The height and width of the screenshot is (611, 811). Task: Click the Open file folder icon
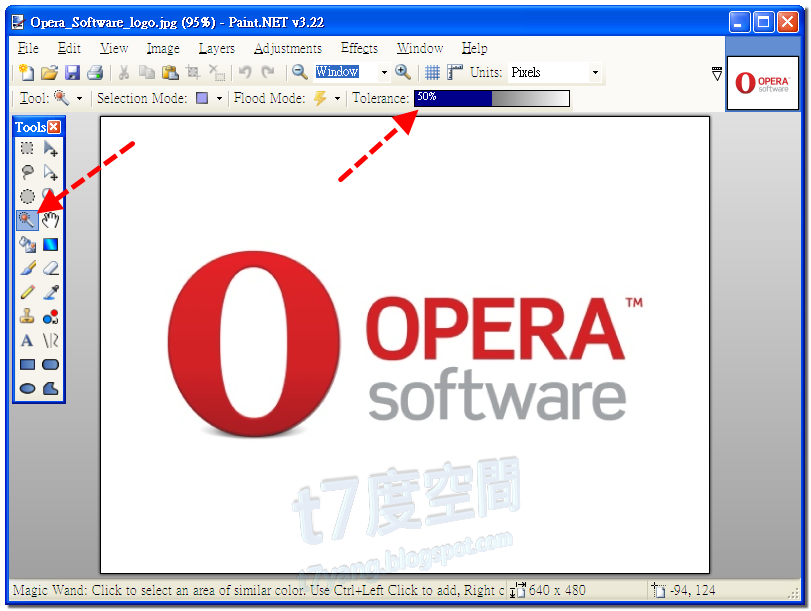[x=49, y=72]
